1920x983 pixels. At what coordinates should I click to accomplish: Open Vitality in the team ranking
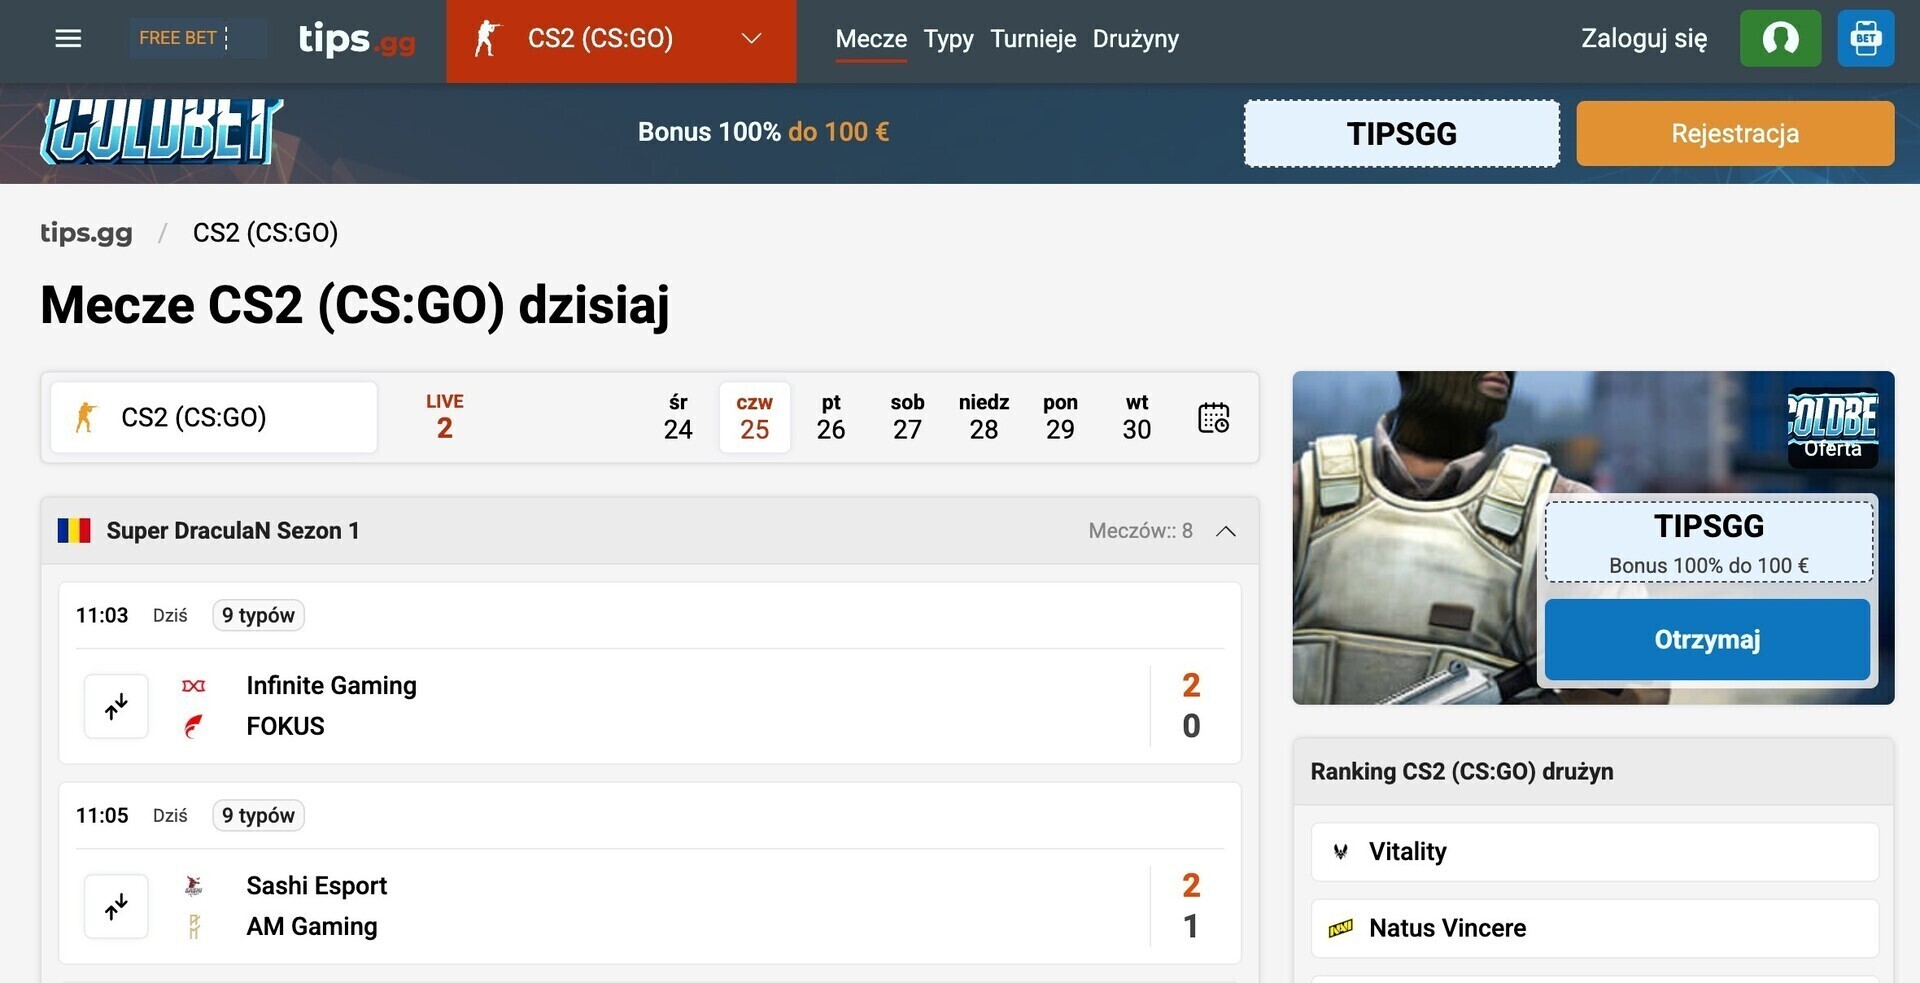[x=1594, y=852]
